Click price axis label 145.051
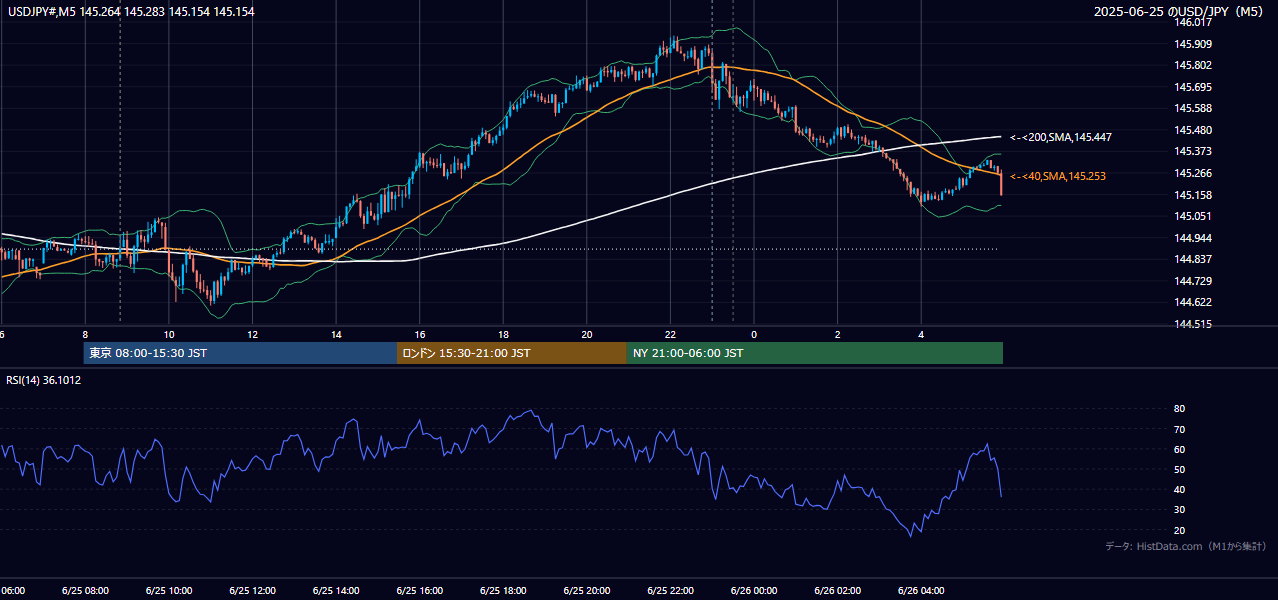This screenshot has height=600, width=1278. tap(1191, 216)
